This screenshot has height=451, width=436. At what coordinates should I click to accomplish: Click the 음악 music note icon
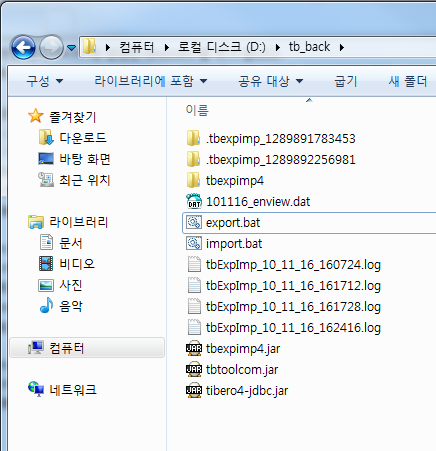pyautogui.click(x=46, y=305)
